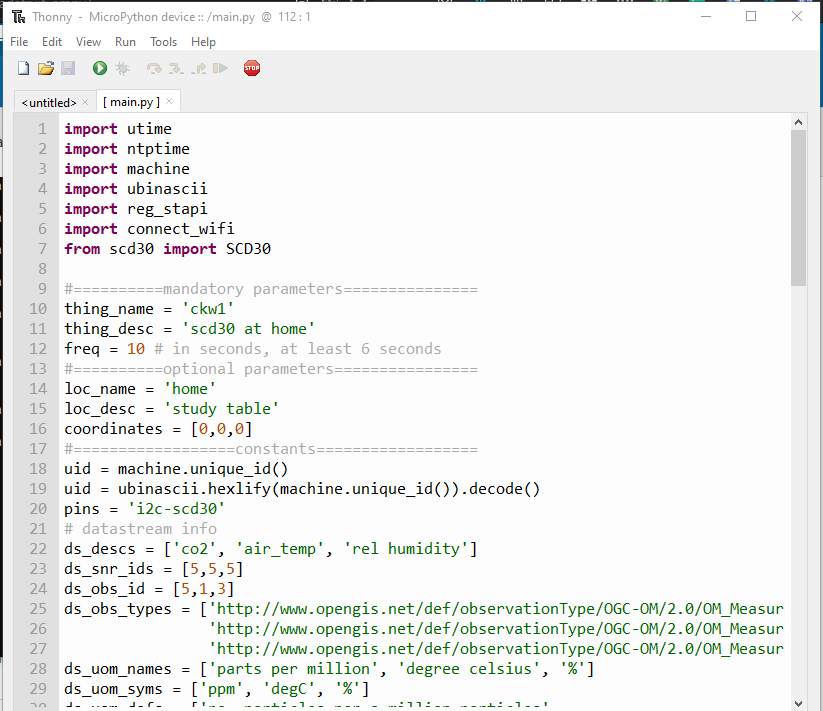Start debugging with the bug icon
The image size is (823, 711).
click(122, 68)
